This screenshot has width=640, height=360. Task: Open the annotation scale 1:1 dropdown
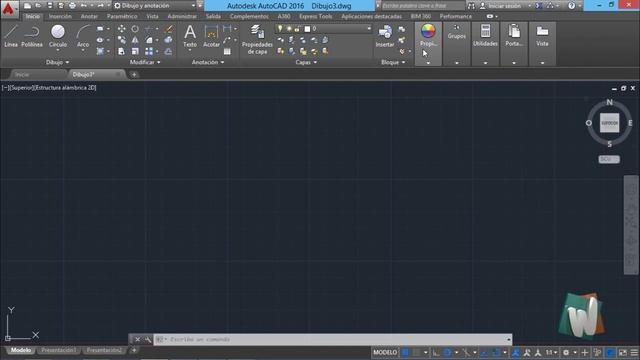(x=551, y=352)
